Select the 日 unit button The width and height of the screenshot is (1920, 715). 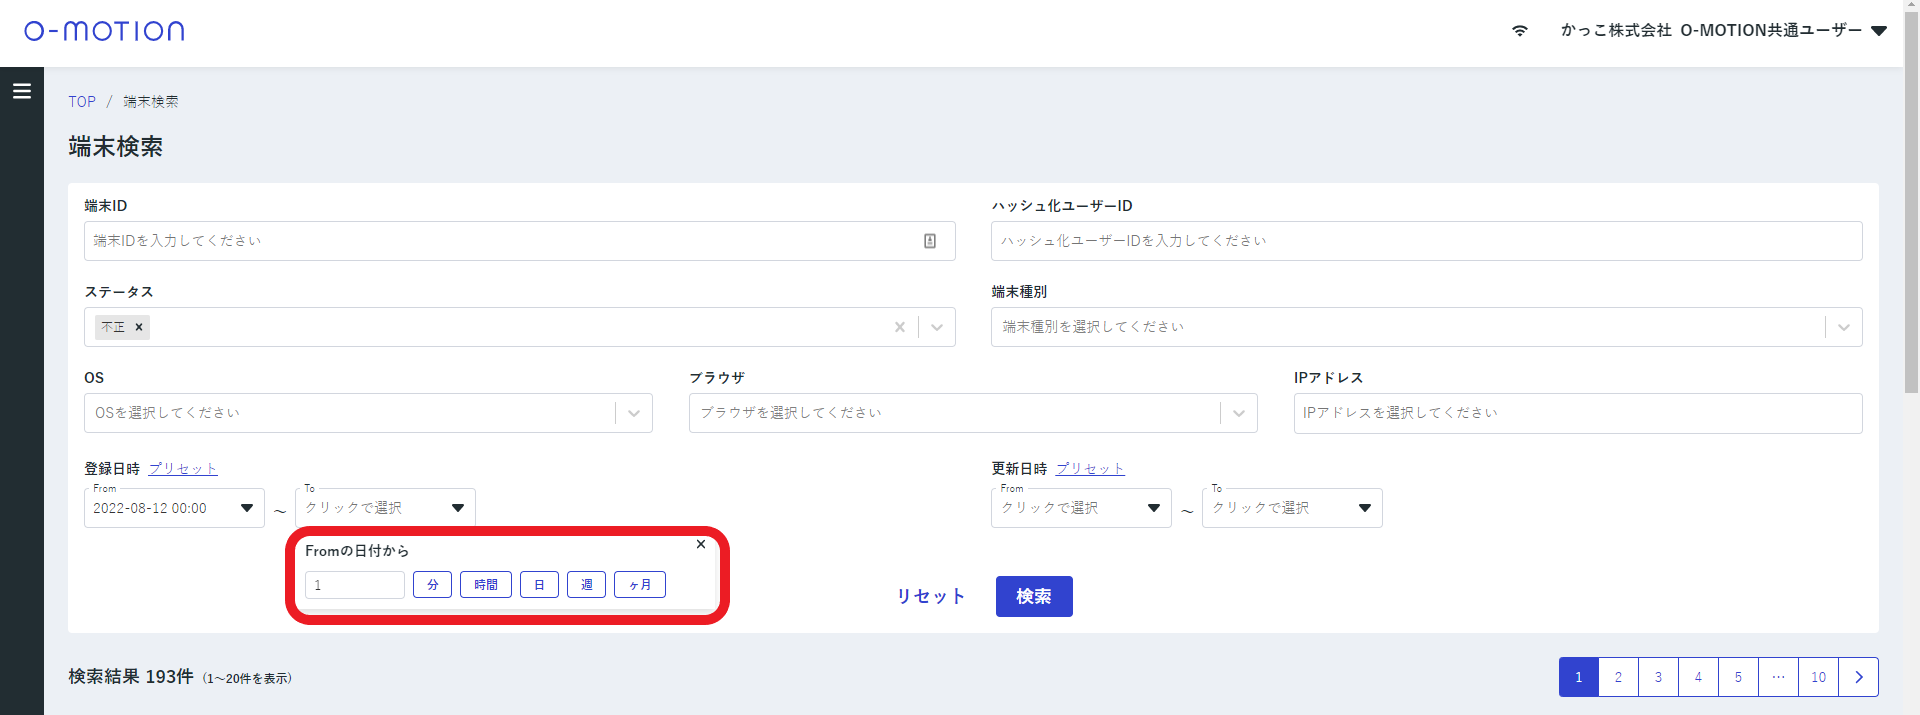(539, 585)
